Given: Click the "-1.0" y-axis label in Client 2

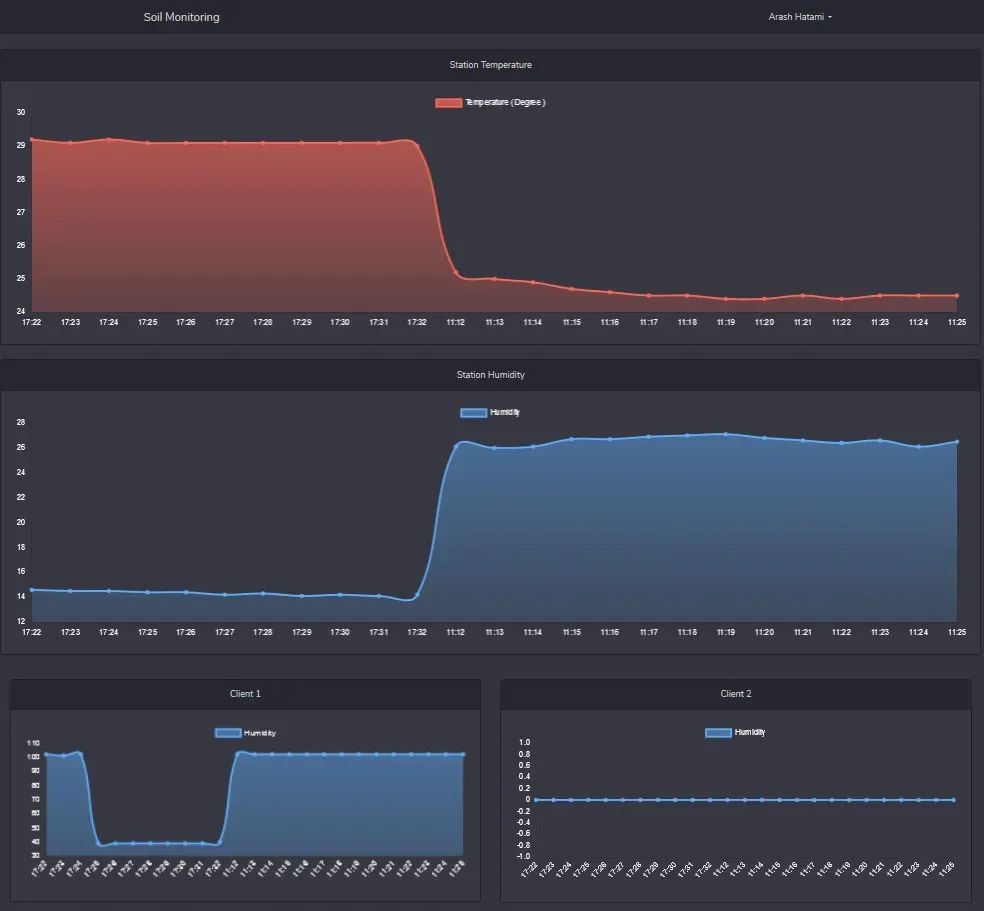Looking at the screenshot, I should pyautogui.click(x=523, y=856).
